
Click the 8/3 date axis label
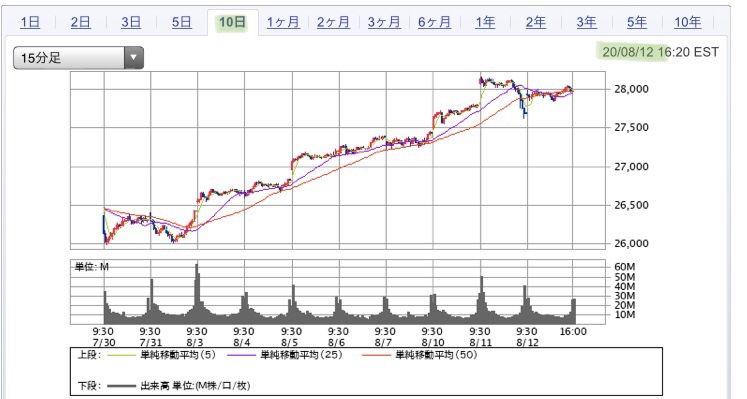195,342
